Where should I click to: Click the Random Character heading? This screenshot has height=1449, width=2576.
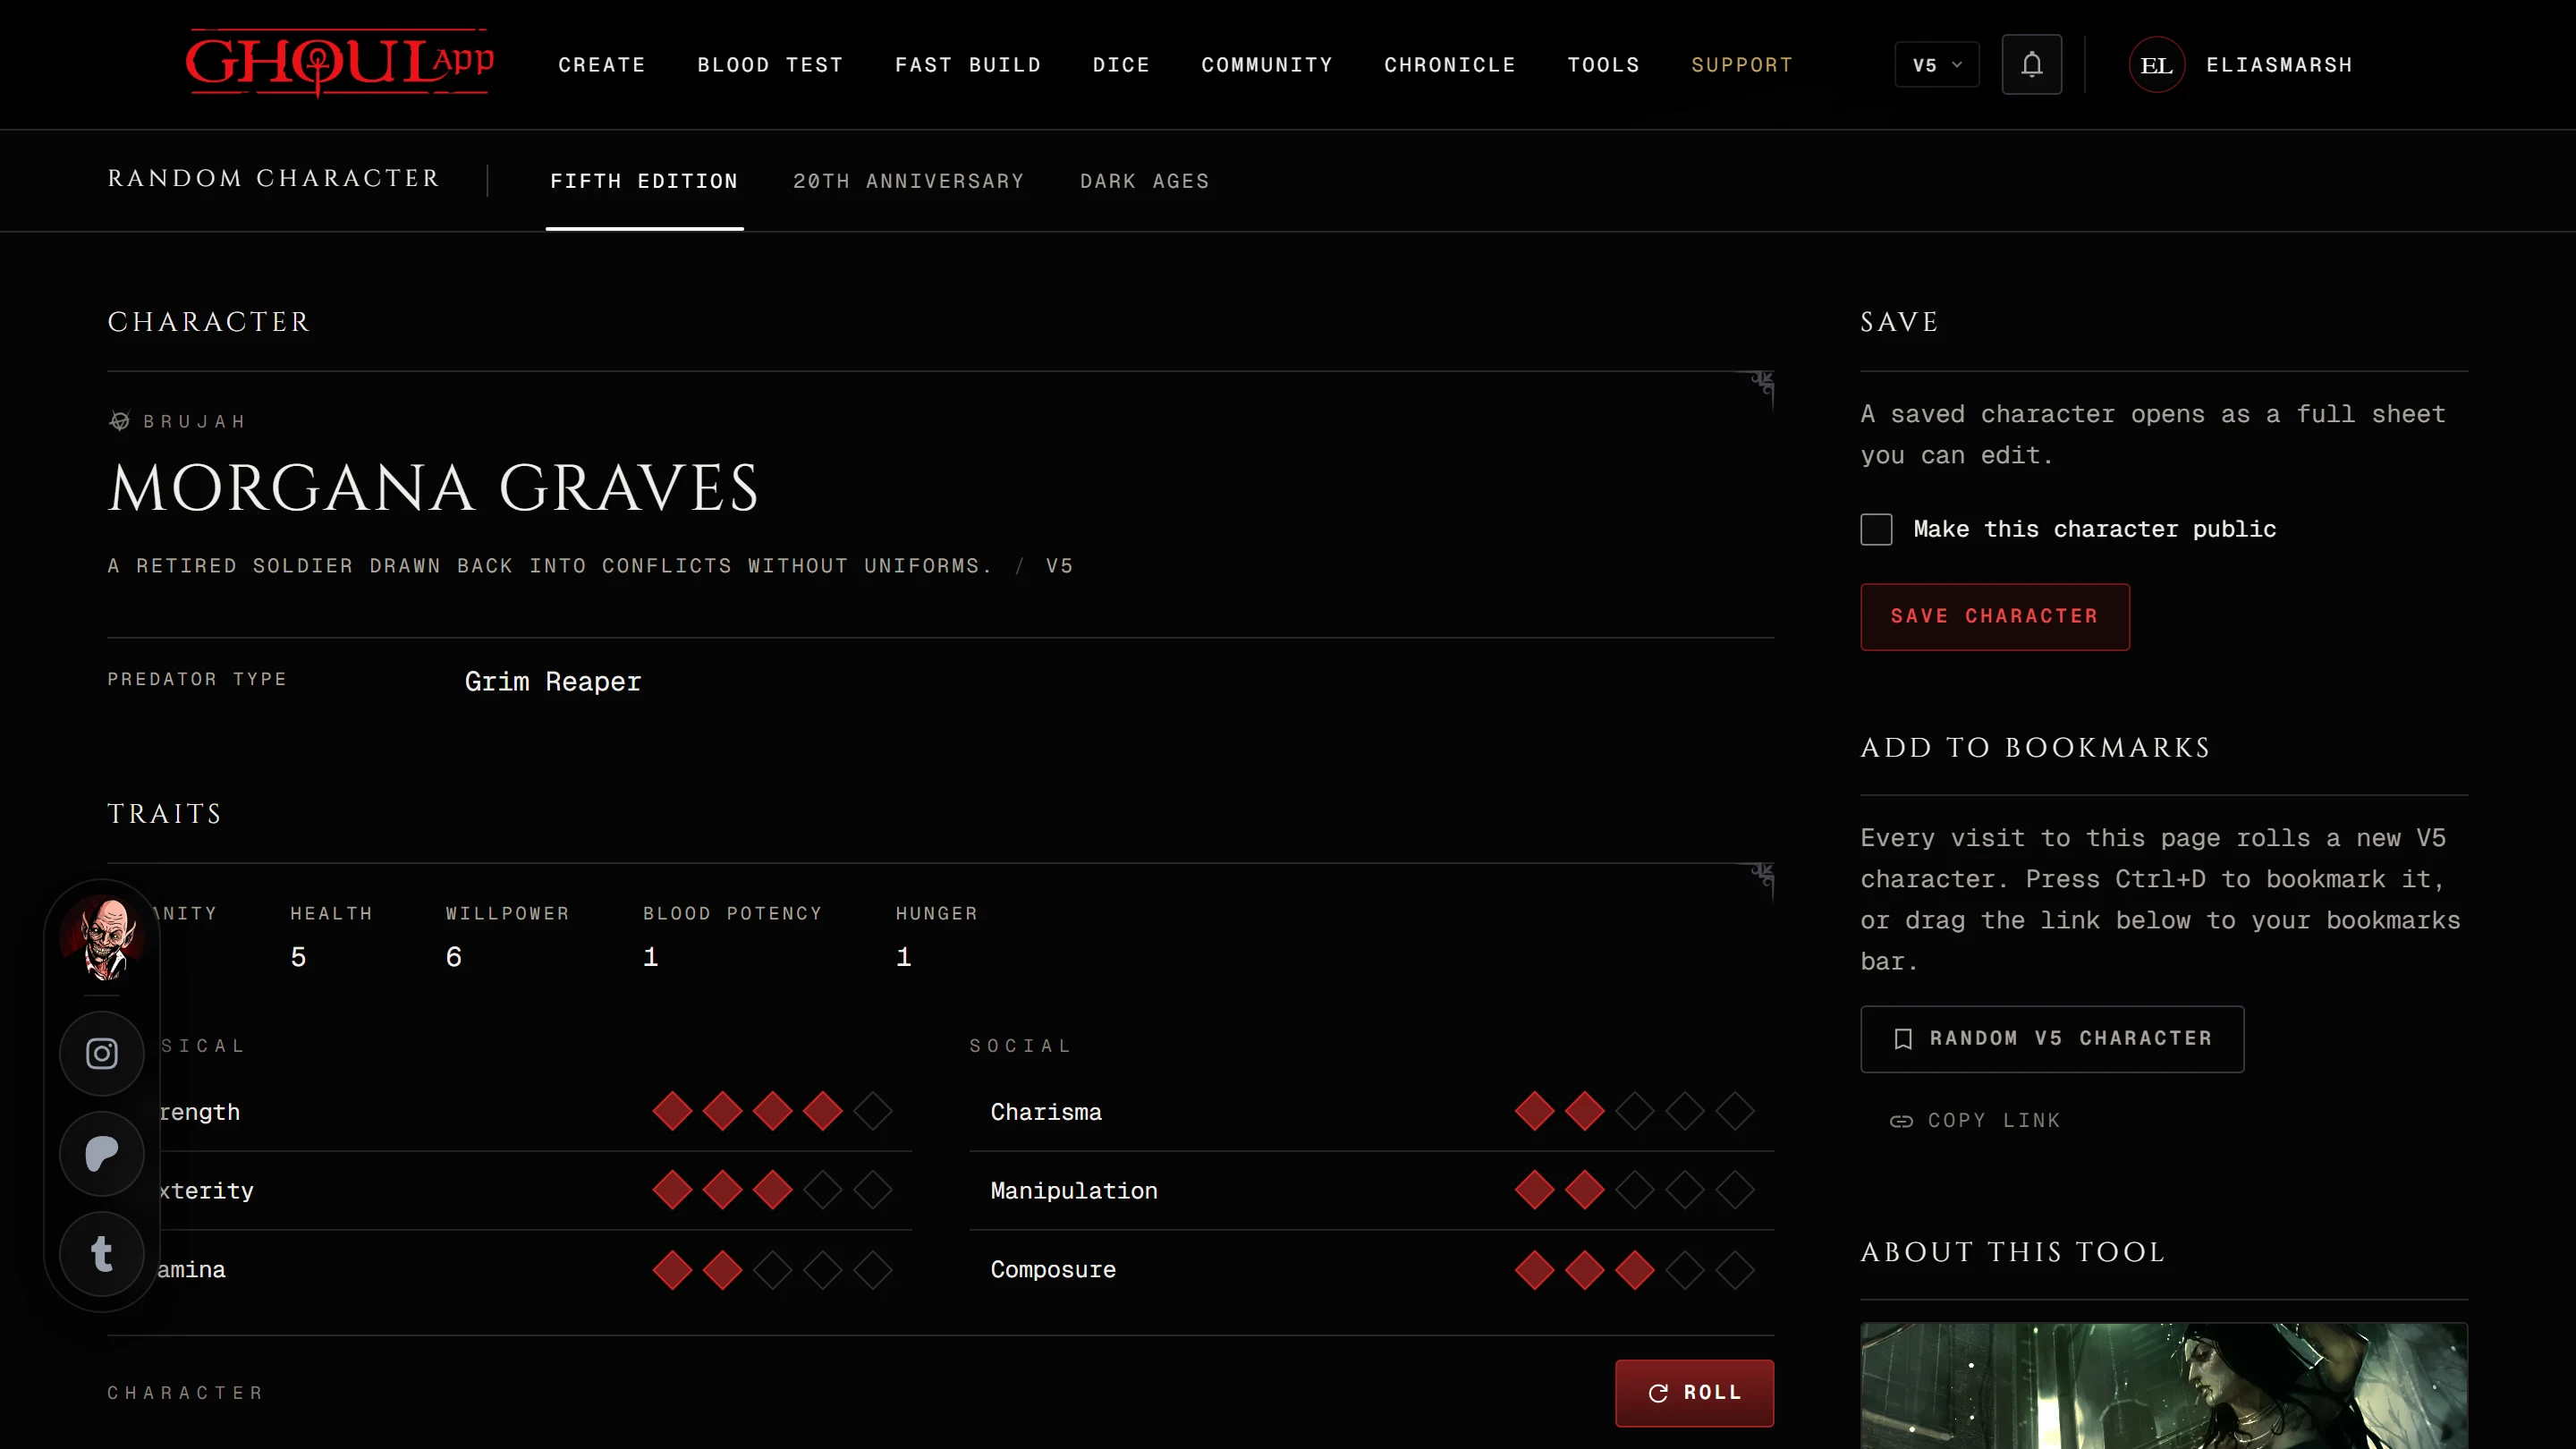pyautogui.click(x=273, y=178)
